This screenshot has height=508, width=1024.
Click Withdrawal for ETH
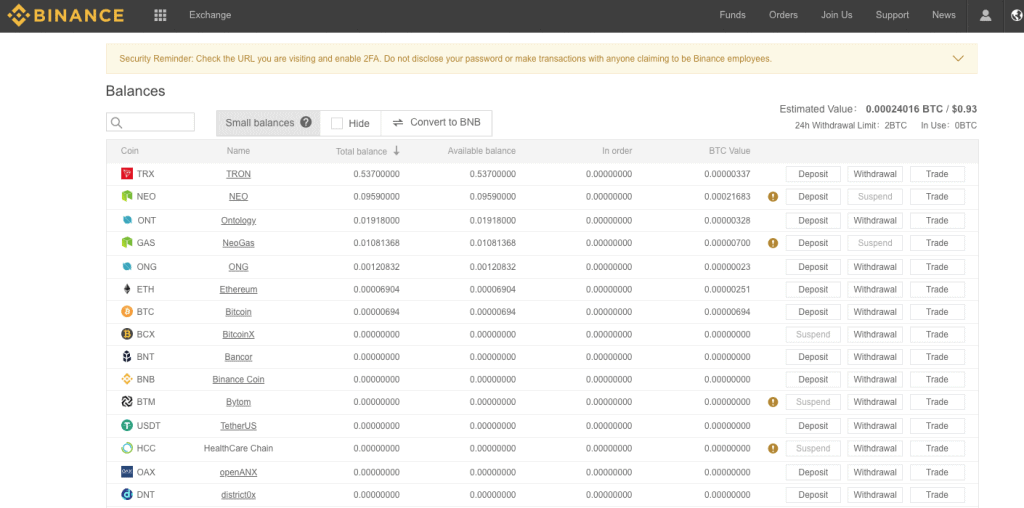(875, 289)
